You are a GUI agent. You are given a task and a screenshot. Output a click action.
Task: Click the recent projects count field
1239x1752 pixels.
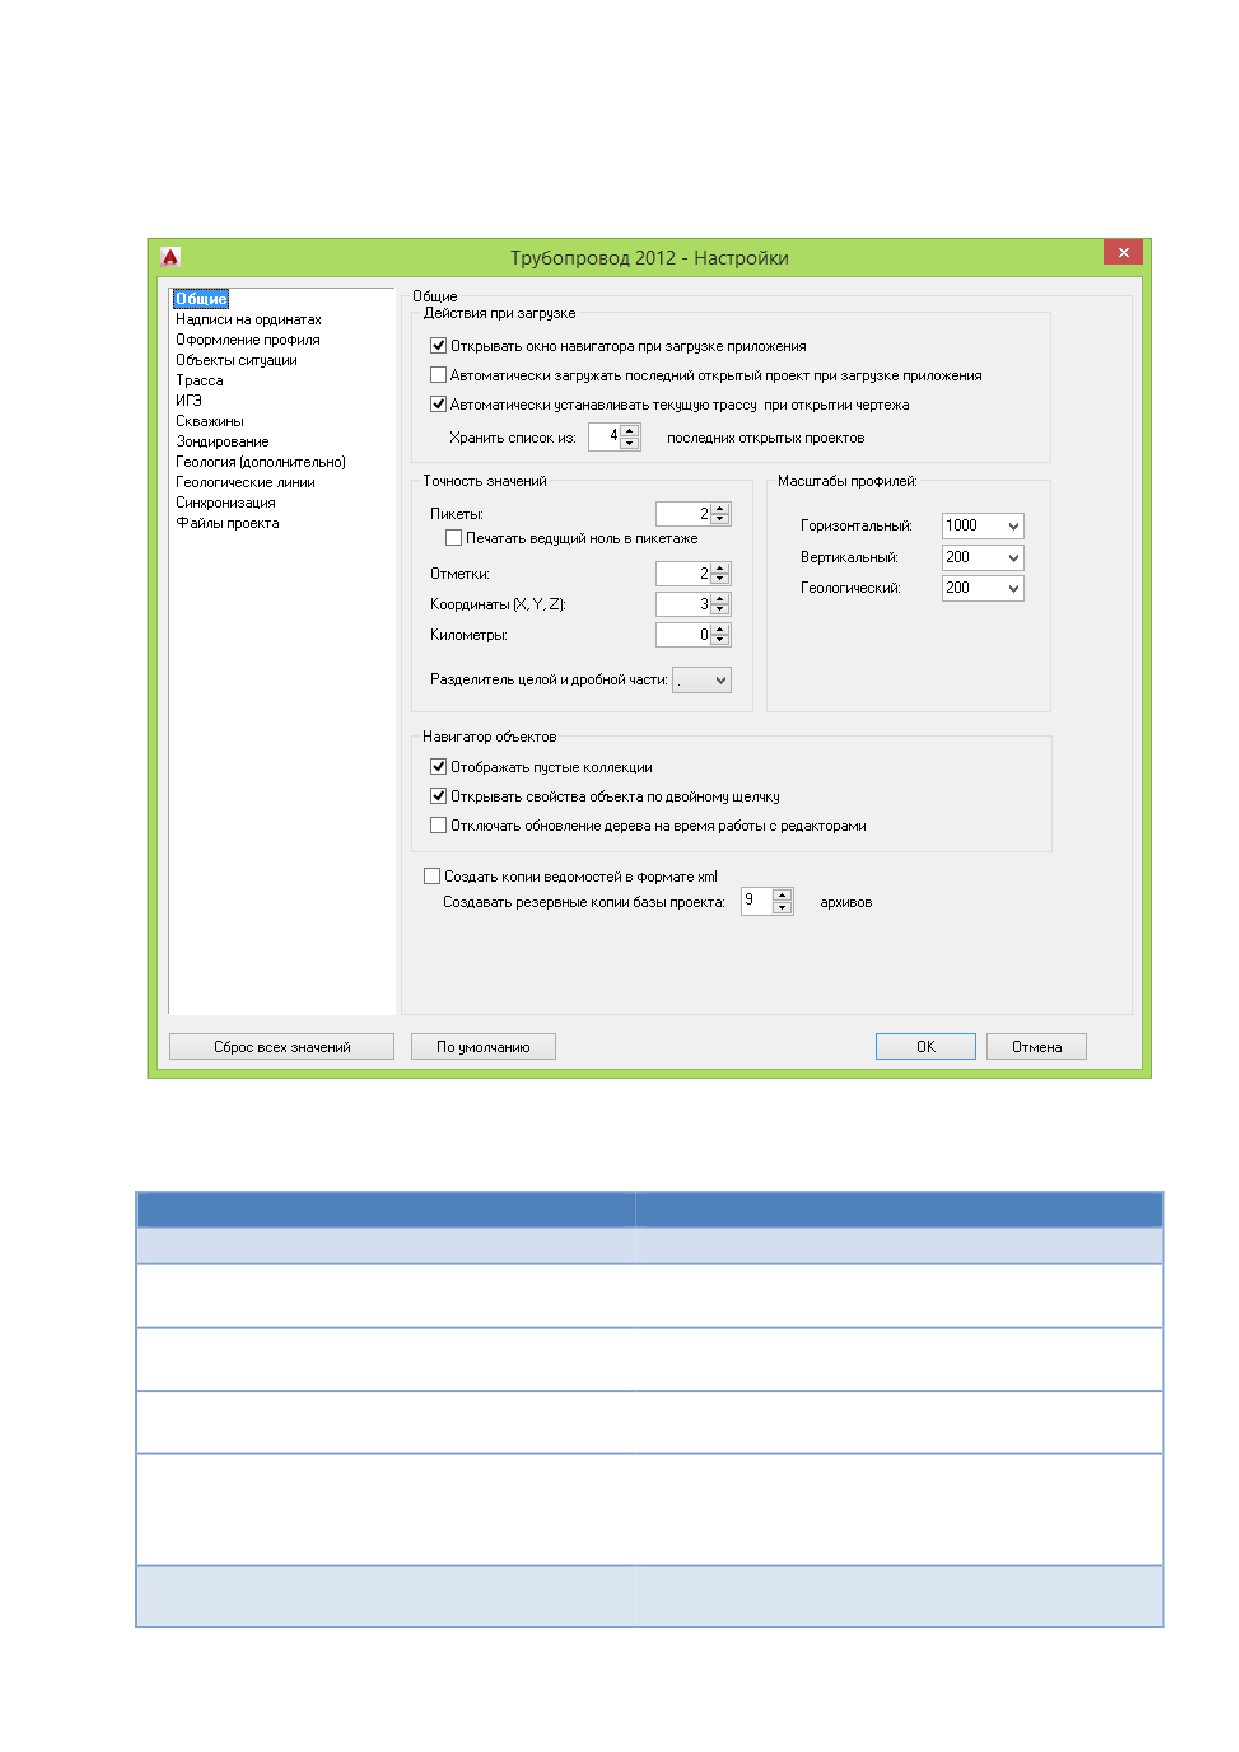coord(604,437)
